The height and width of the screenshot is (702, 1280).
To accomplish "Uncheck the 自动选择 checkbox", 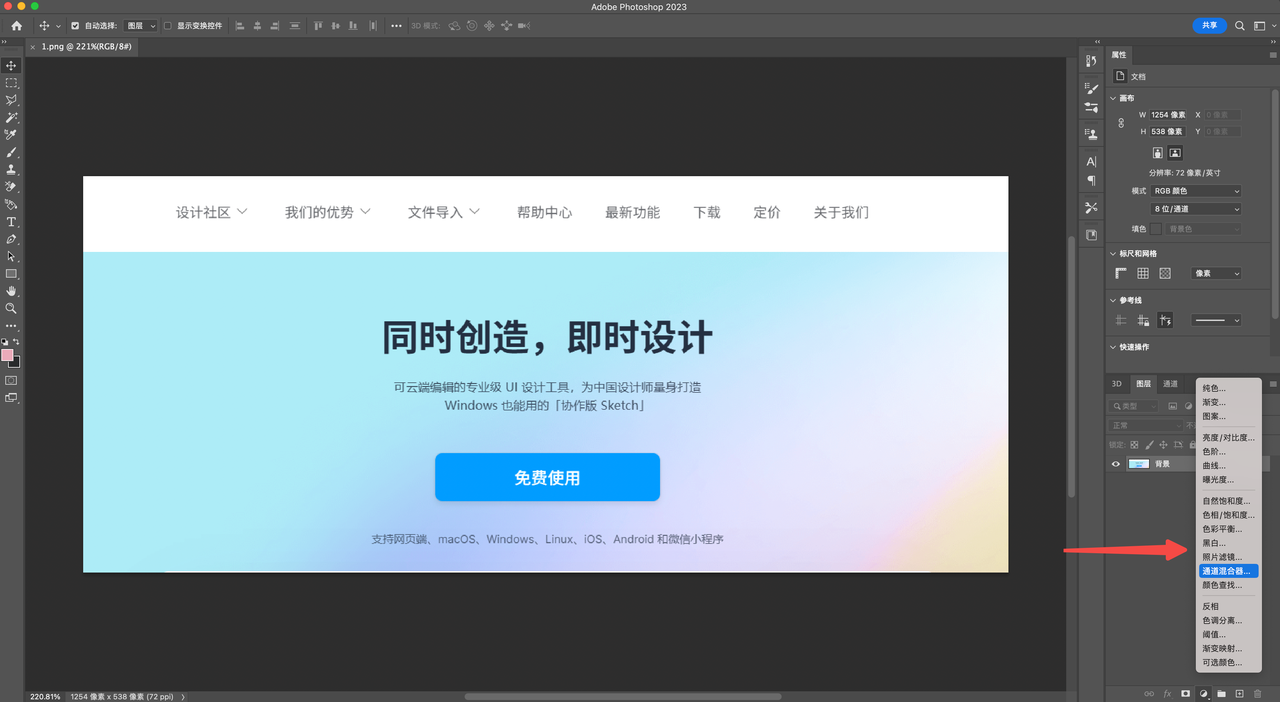I will pos(75,26).
